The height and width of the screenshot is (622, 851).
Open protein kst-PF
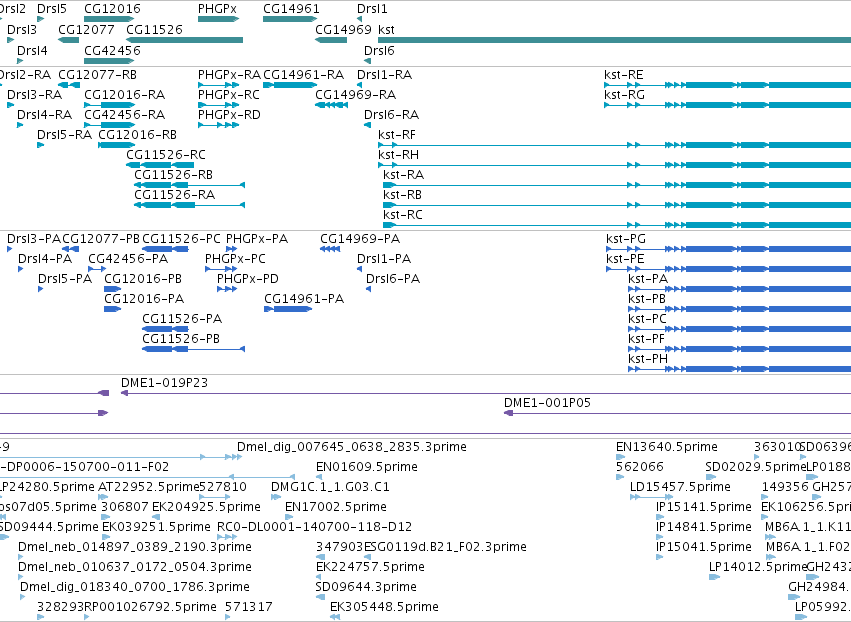[646, 339]
